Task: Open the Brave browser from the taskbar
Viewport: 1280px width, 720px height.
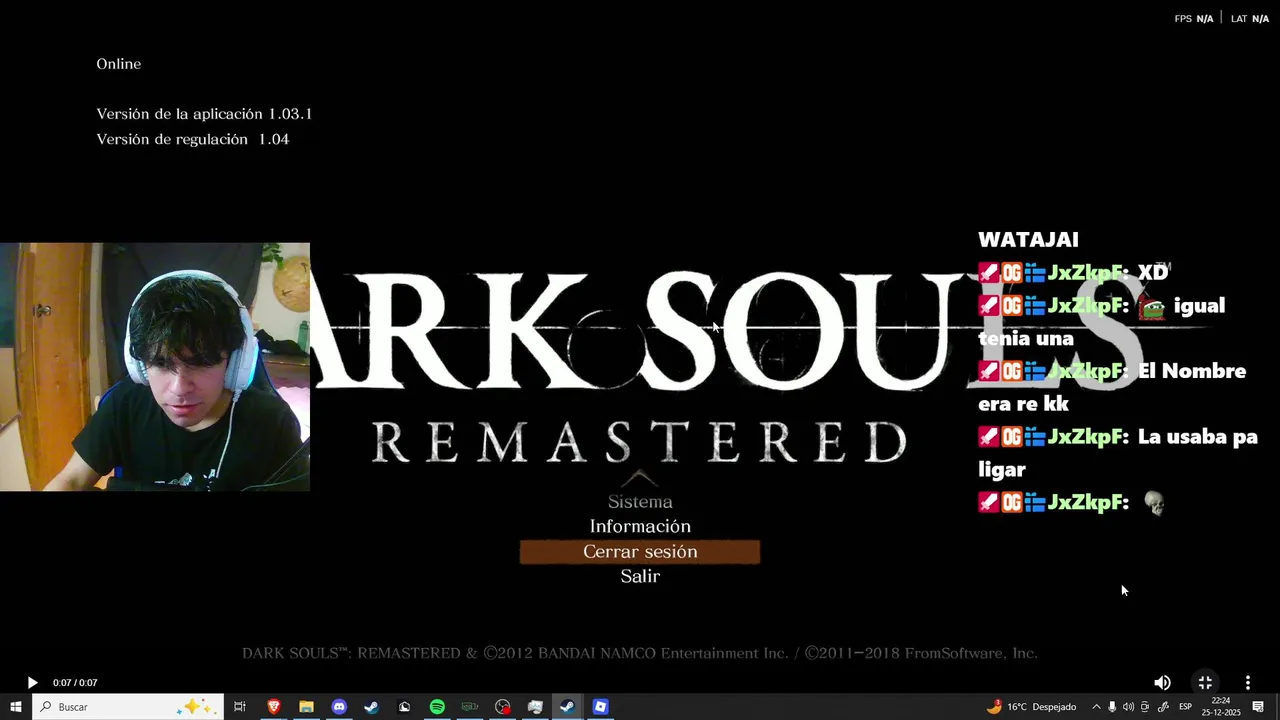Action: click(274, 707)
